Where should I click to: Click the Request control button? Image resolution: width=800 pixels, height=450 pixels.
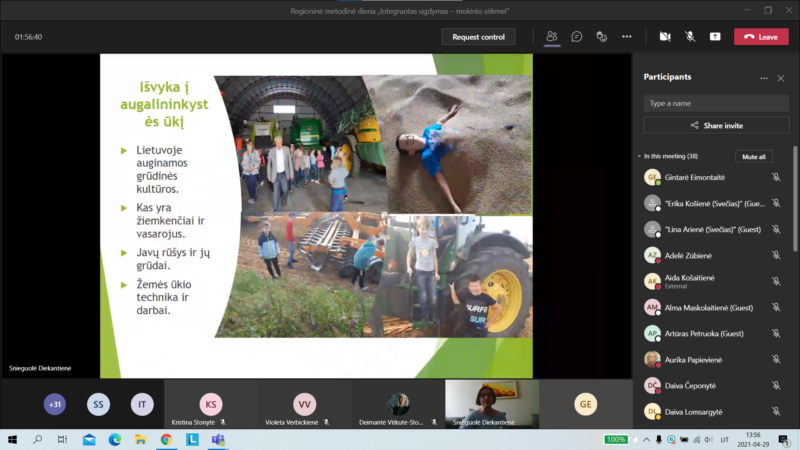tap(478, 37)
